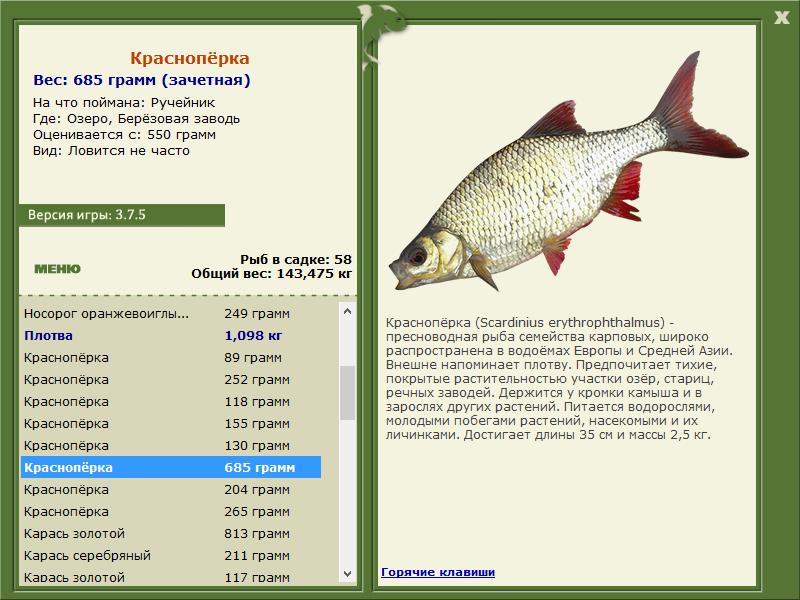Screen dimensions: 800x600
Task: Select the Носорог оранжевоиглы 249 грамм entry
Action: point(171,314)
